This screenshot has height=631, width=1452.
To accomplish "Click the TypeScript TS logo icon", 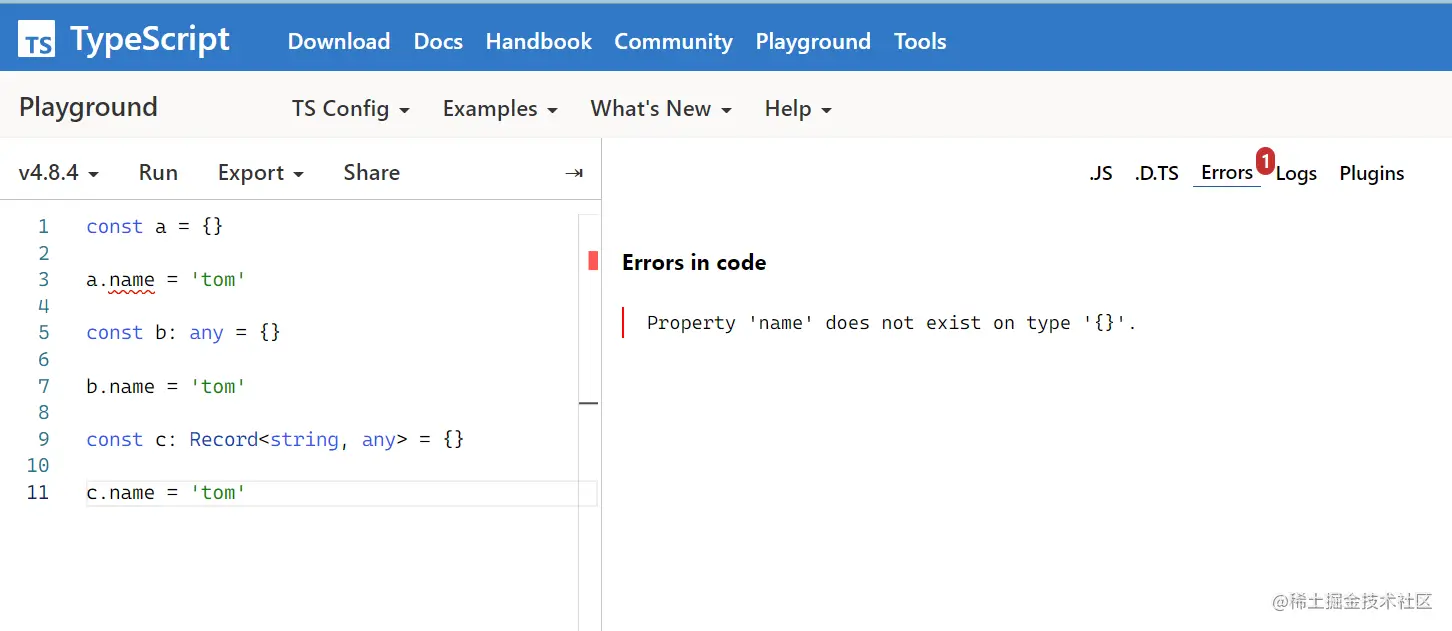I will (x=37, y=40).
